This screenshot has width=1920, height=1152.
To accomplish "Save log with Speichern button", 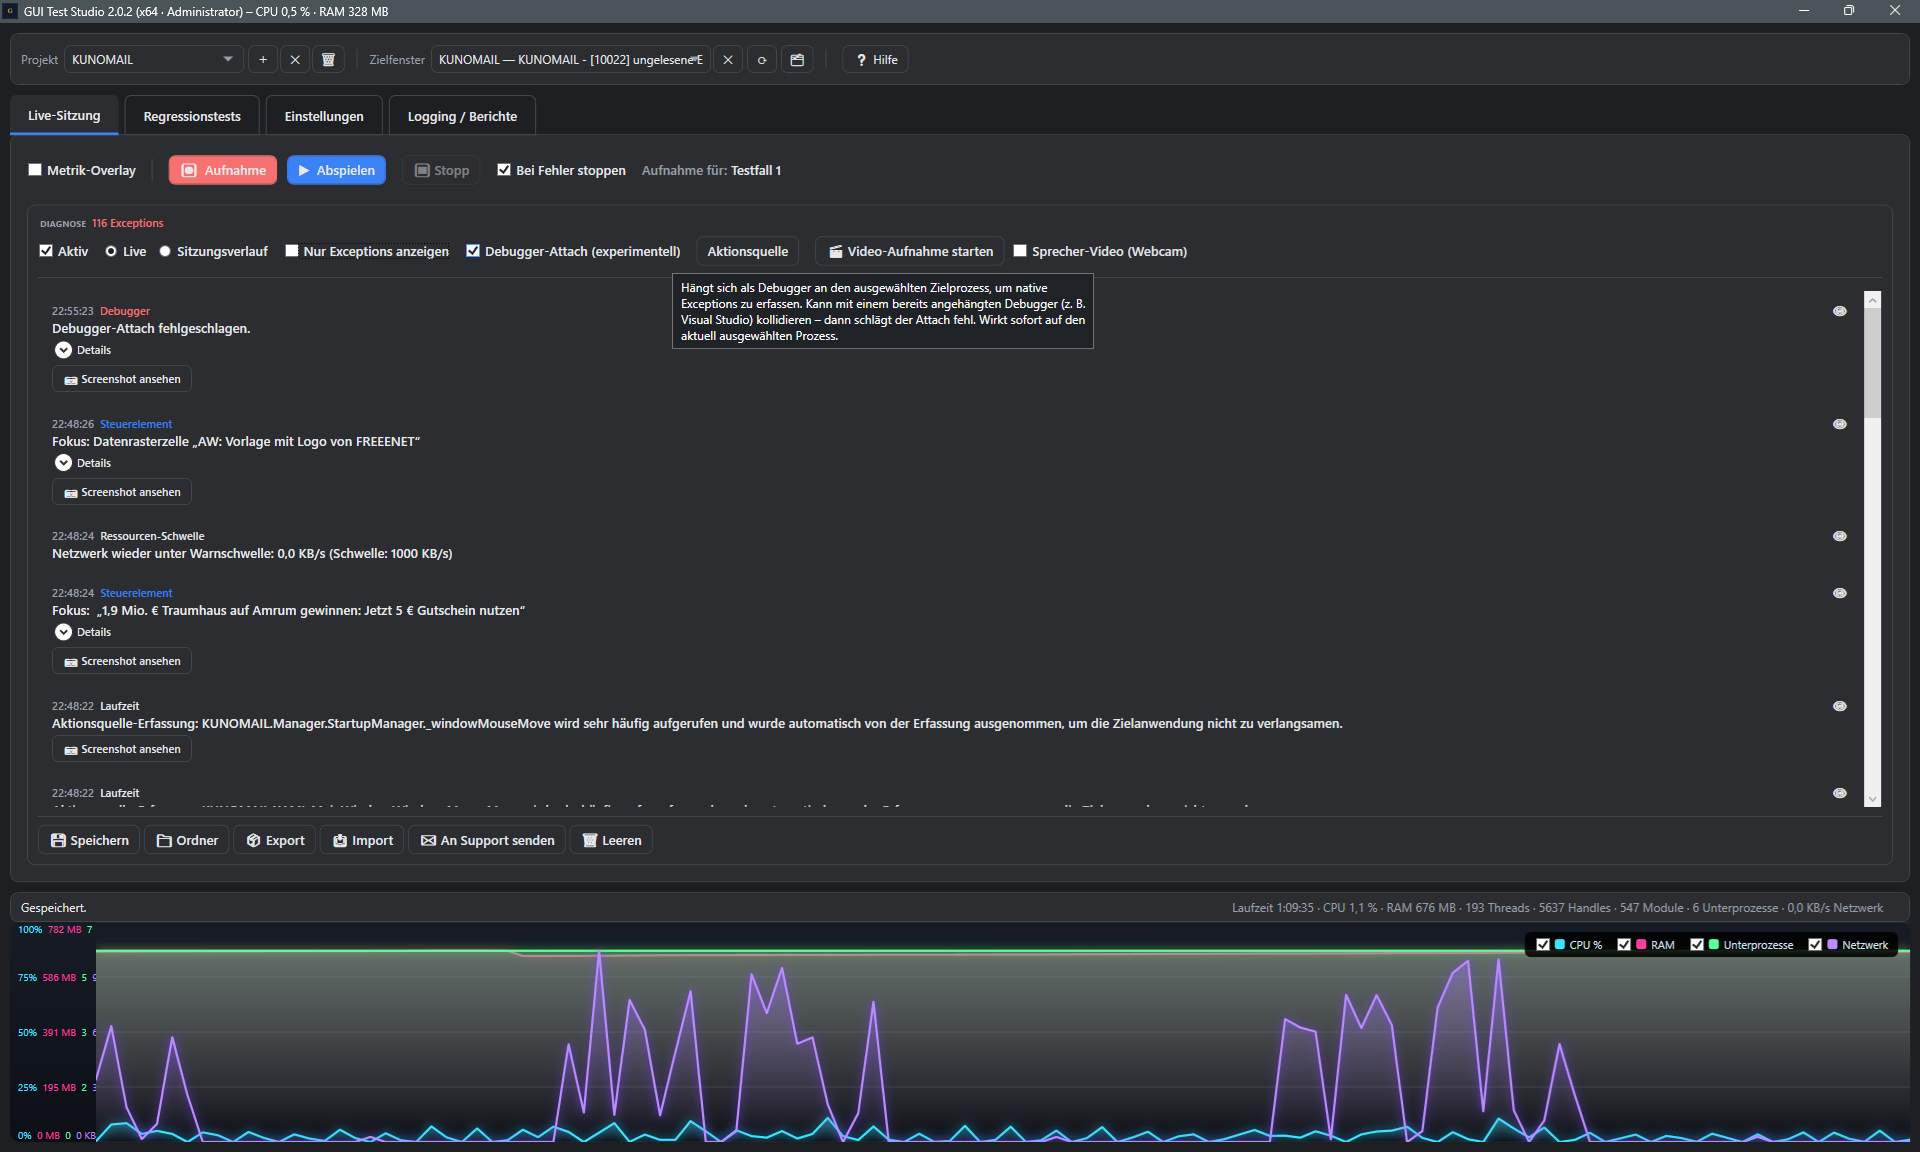I will coord(89,840).
